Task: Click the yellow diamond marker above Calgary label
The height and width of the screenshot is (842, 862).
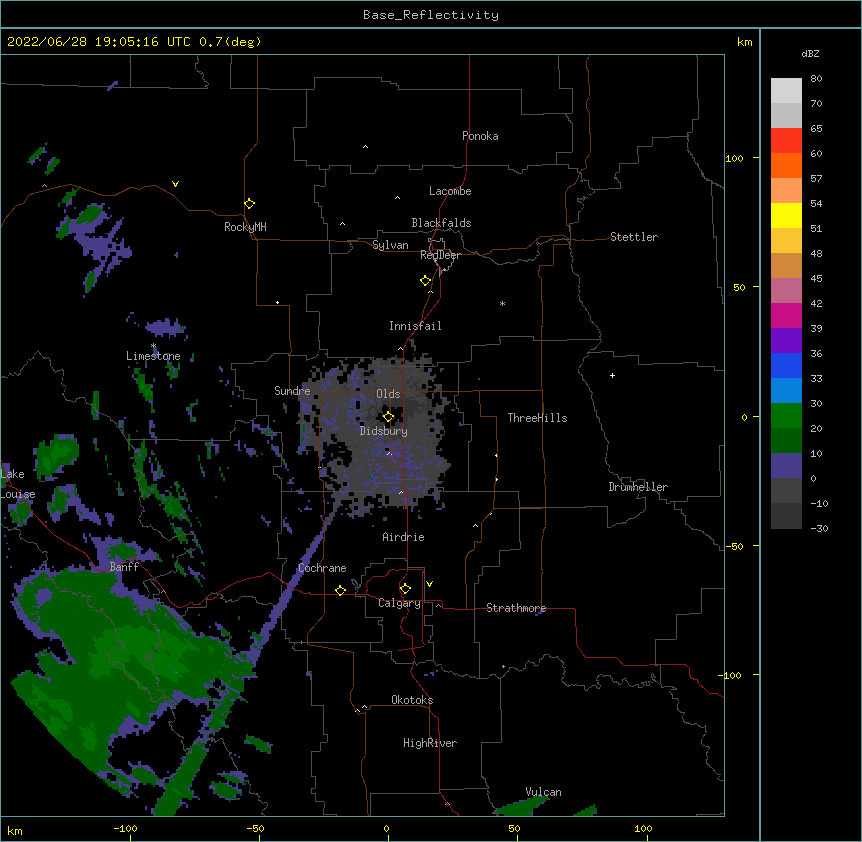Action: (x=405, y=589)
